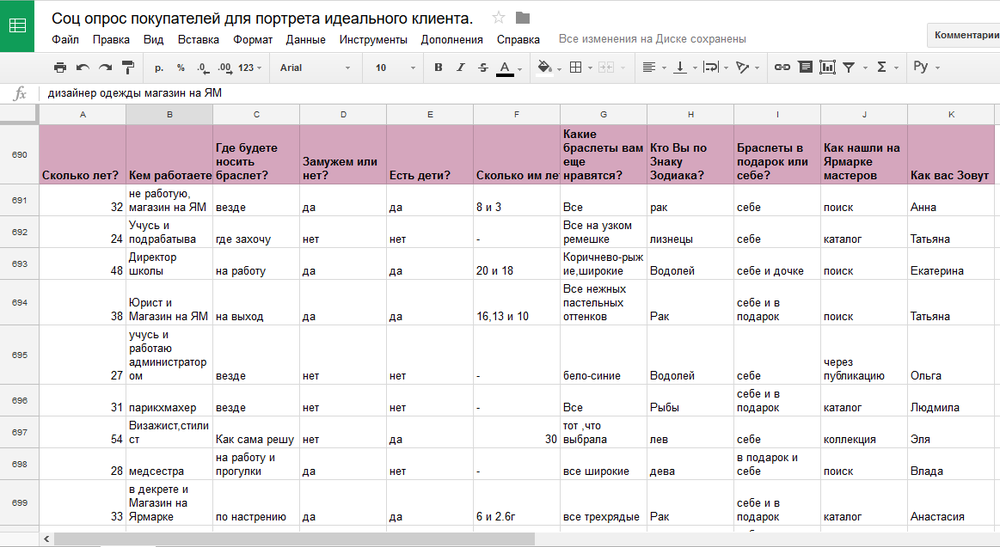Insert a link using the chain icon
Screen dimensions: 1000x547
pos(782,68)
